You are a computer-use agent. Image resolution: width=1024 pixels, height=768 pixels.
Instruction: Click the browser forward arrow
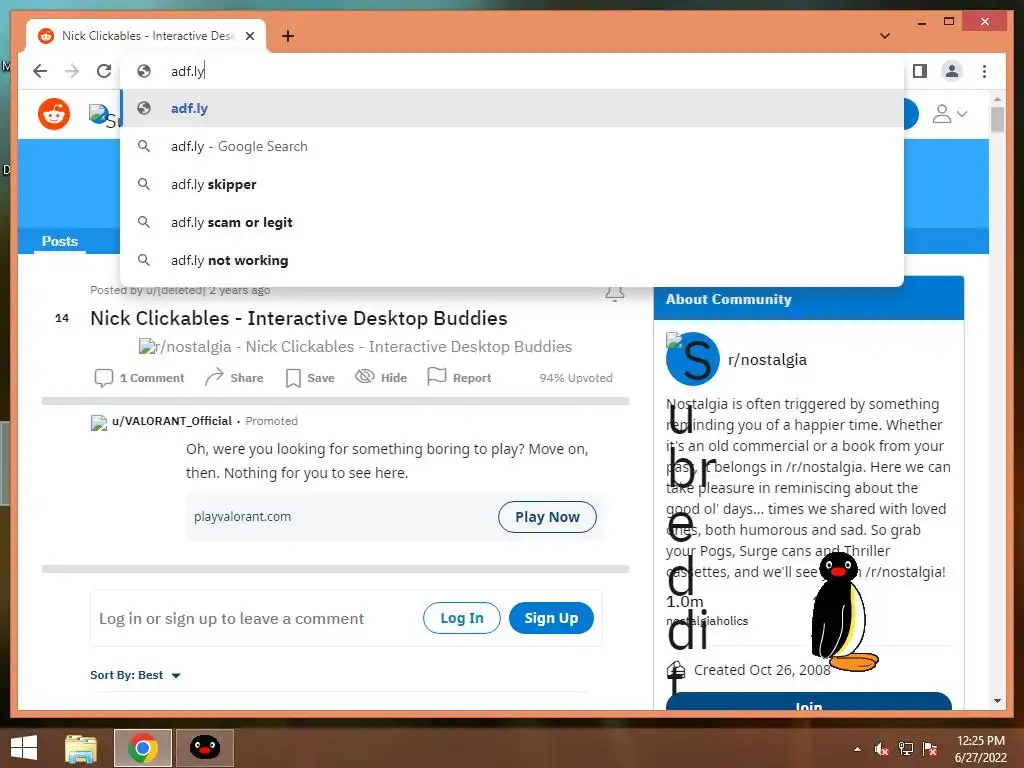click(x=72, y=71)
